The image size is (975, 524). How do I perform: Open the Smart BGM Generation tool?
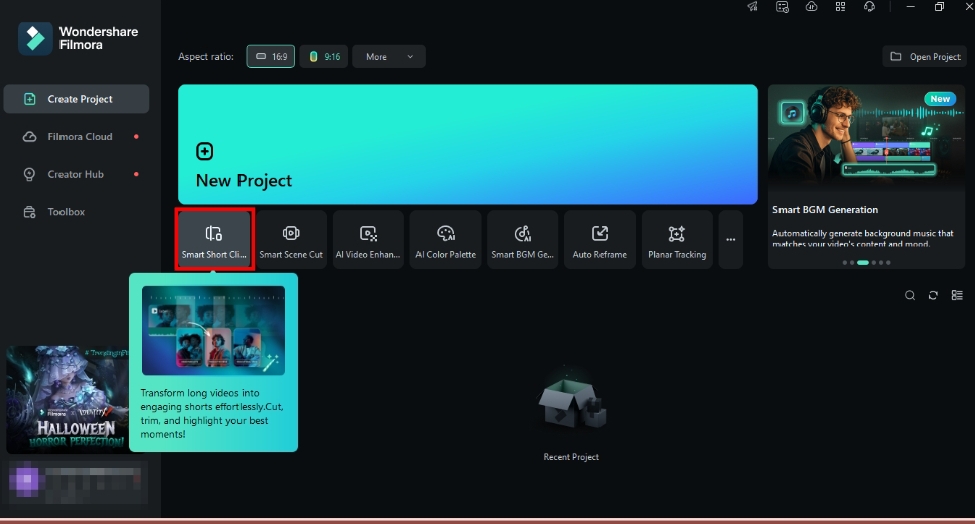522,240
